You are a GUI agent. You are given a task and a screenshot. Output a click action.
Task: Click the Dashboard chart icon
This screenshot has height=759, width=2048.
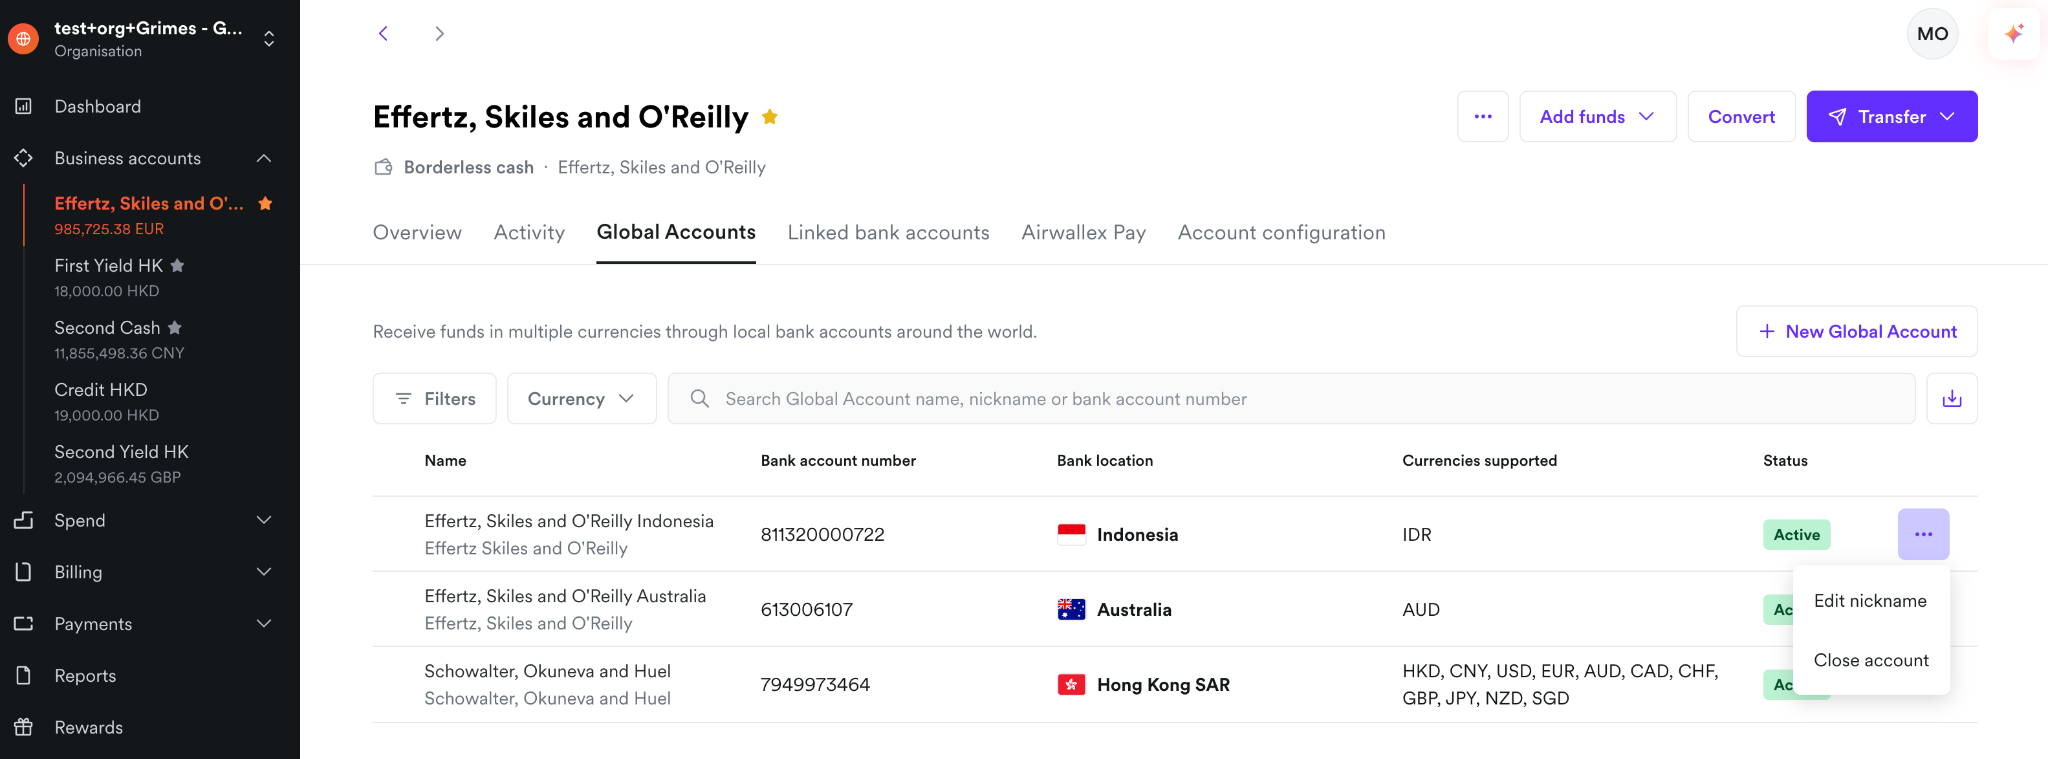(24, 106)
